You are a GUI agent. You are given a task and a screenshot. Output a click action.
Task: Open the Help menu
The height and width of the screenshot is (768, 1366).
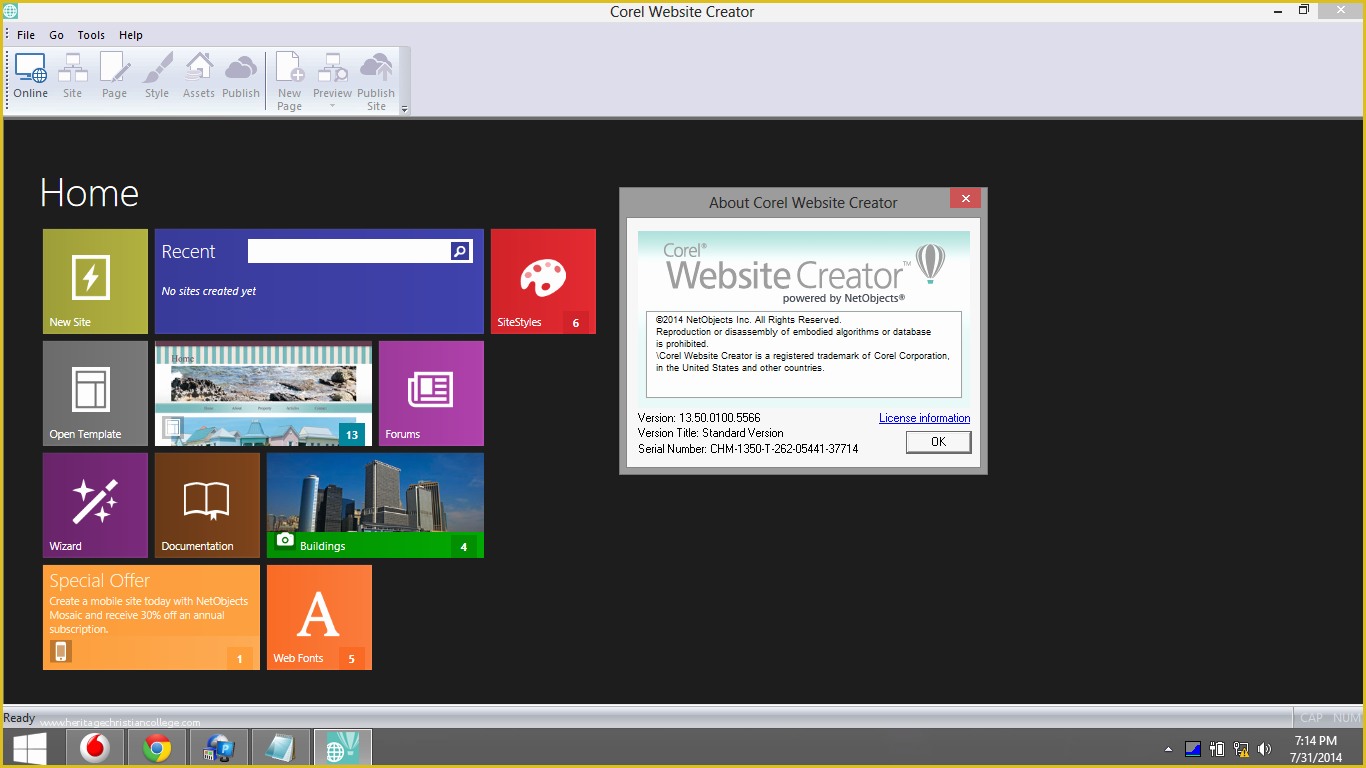click(x=131, y=35)
